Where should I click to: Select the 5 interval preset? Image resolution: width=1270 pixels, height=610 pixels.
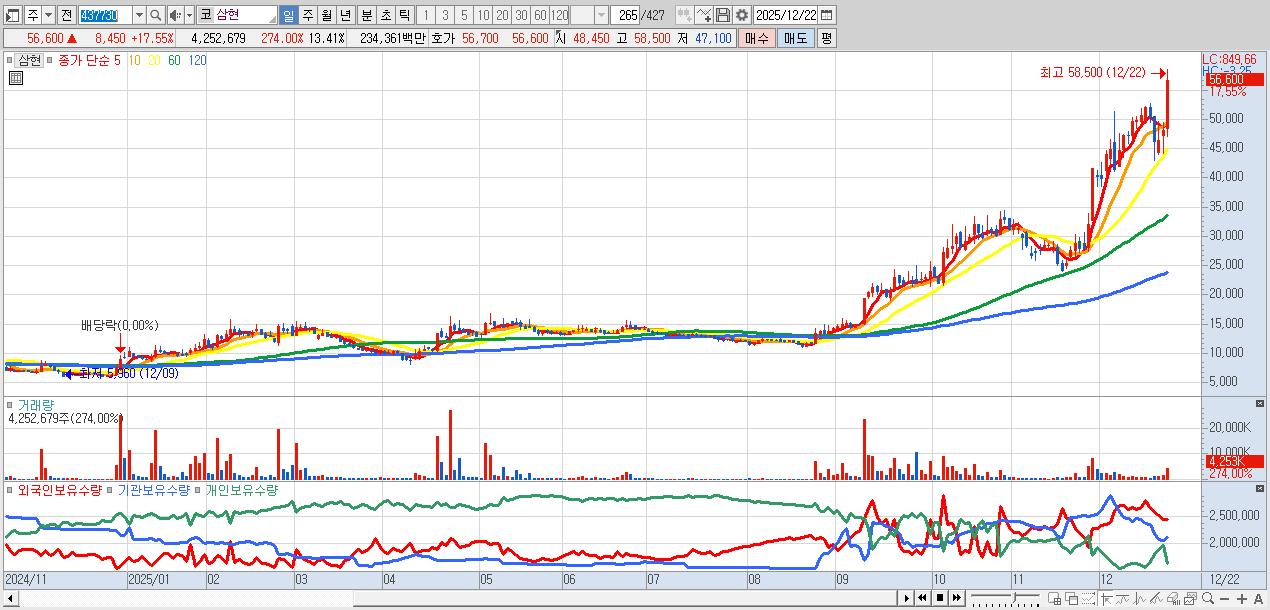point(464,15)
